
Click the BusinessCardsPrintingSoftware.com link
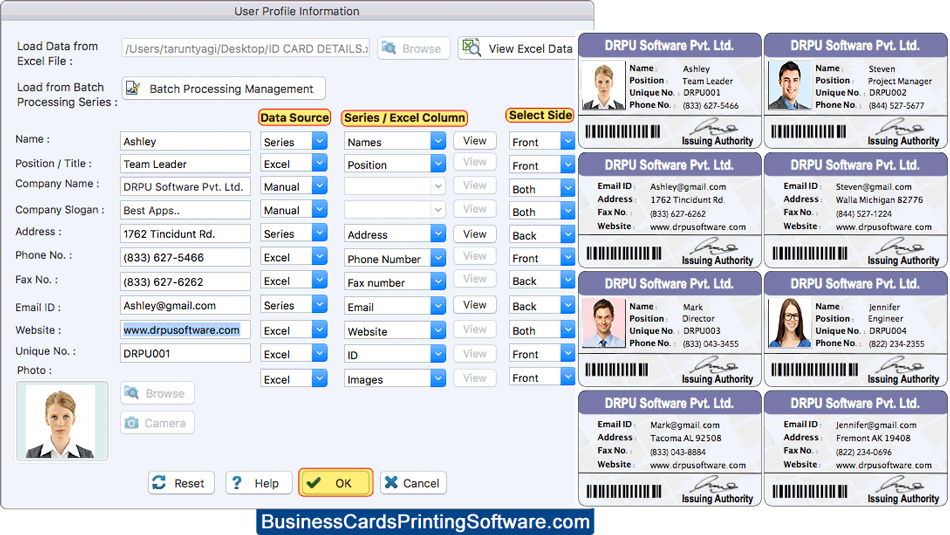[425, 522]
